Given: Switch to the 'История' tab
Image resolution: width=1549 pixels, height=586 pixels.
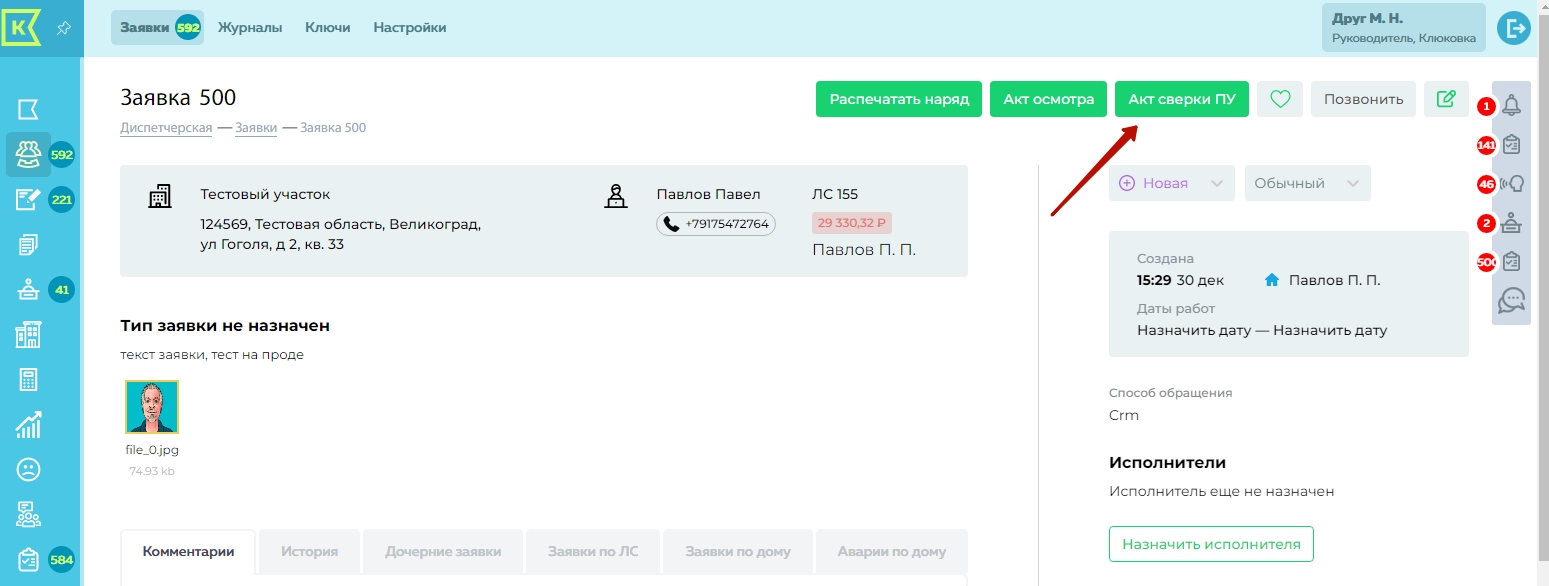Looking at the screenshot, I should point(309,551).
